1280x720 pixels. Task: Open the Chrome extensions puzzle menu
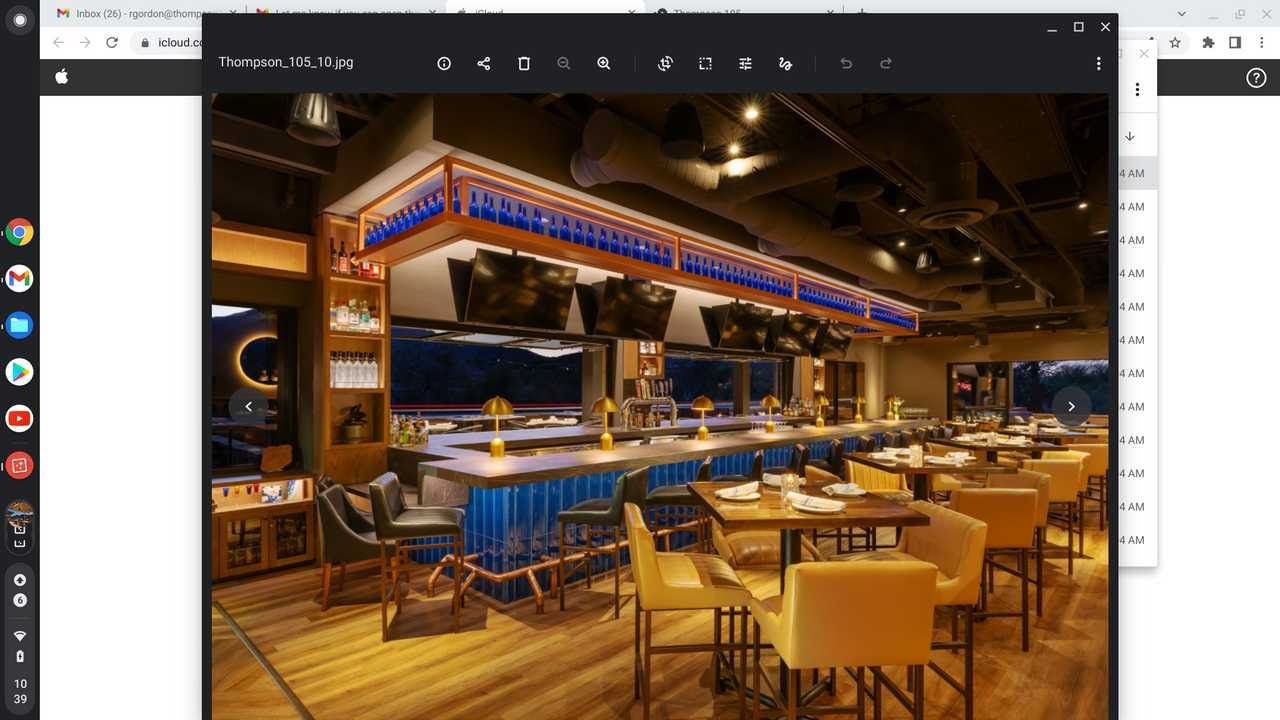coord(1208,43)
